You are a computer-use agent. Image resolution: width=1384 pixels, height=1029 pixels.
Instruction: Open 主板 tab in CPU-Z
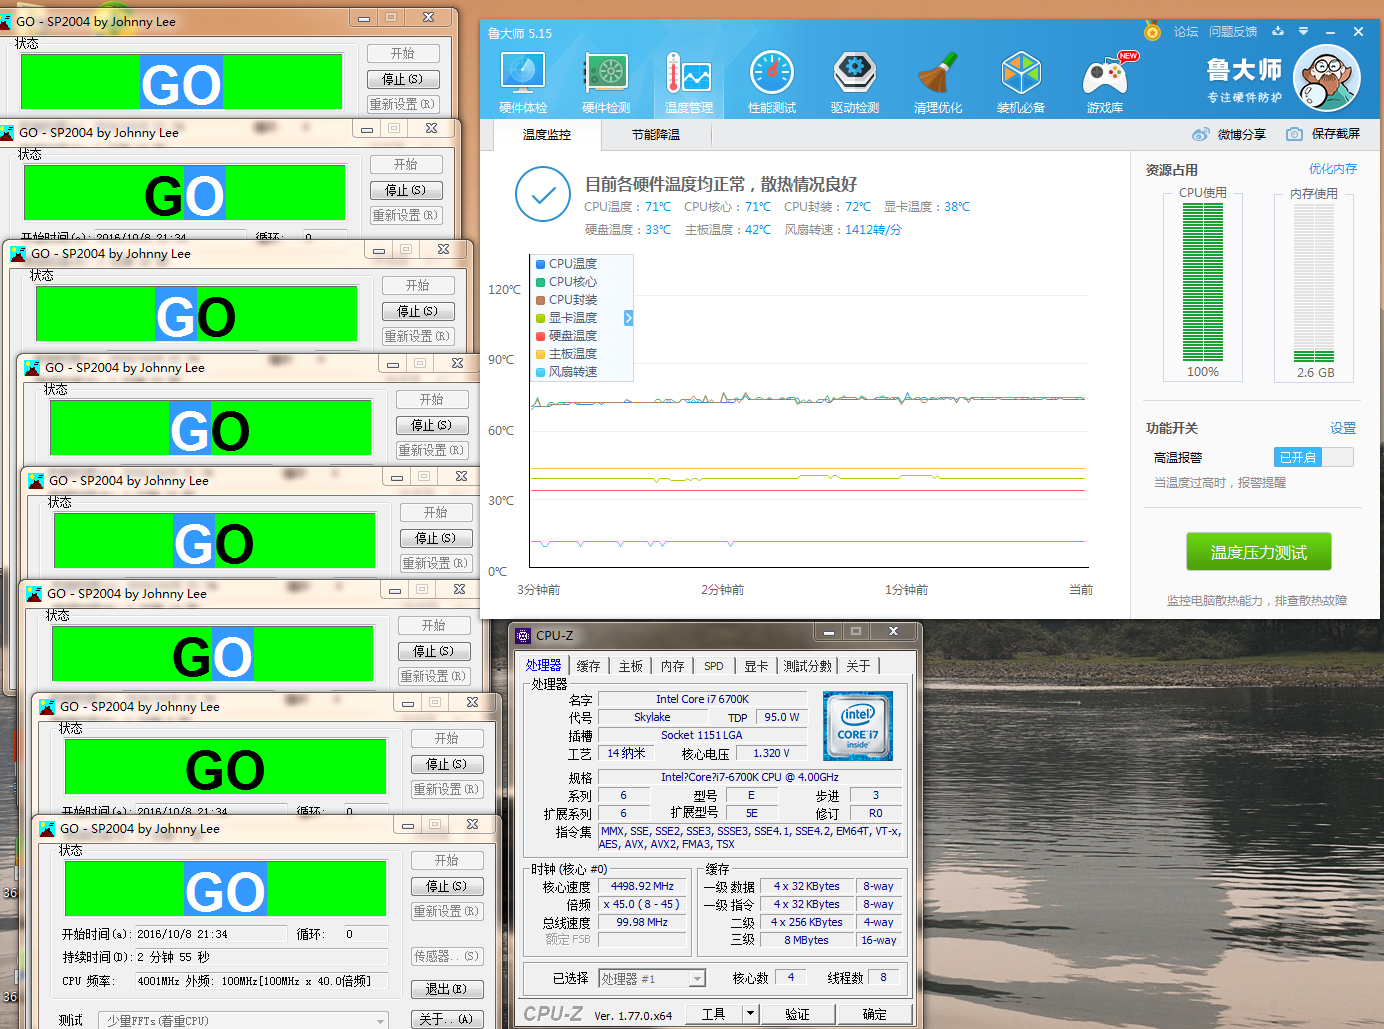(x=631, y=666)
